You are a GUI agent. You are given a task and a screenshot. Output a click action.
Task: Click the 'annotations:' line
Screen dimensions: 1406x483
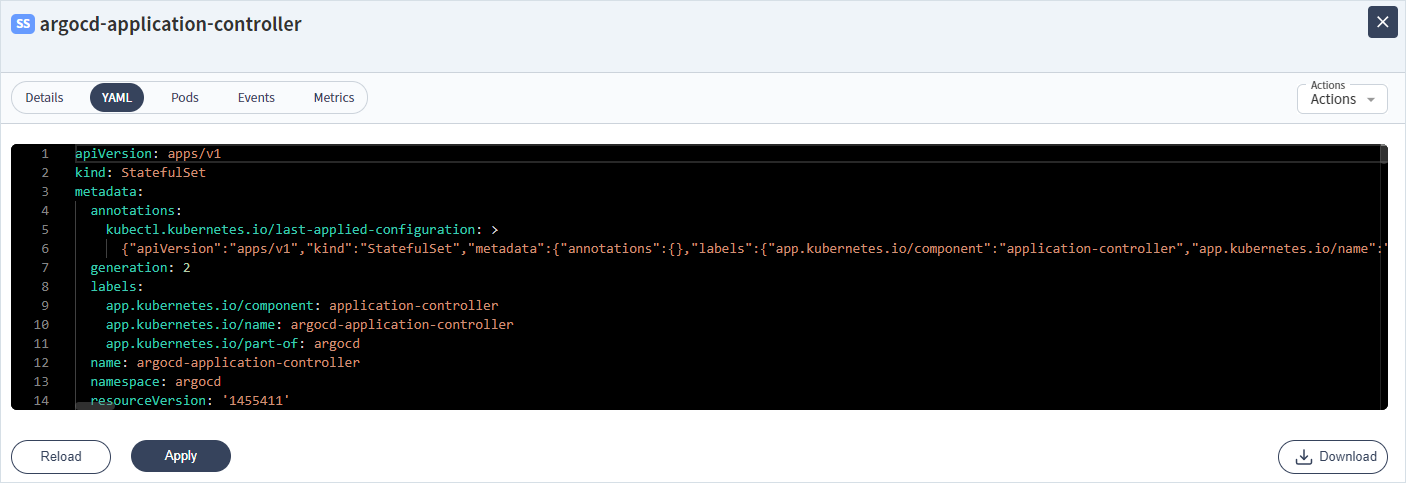[x=137, y=211]
